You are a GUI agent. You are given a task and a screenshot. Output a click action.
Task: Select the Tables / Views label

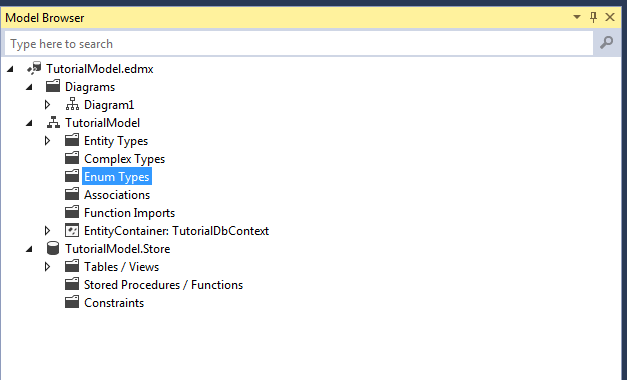[122, 267]
